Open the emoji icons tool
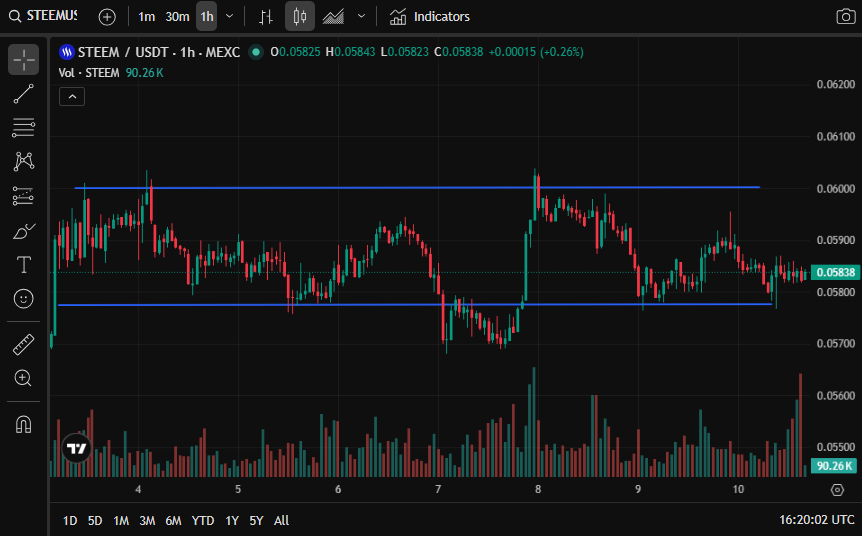This screenshot has width=862, height=536. tap(24, 299)
